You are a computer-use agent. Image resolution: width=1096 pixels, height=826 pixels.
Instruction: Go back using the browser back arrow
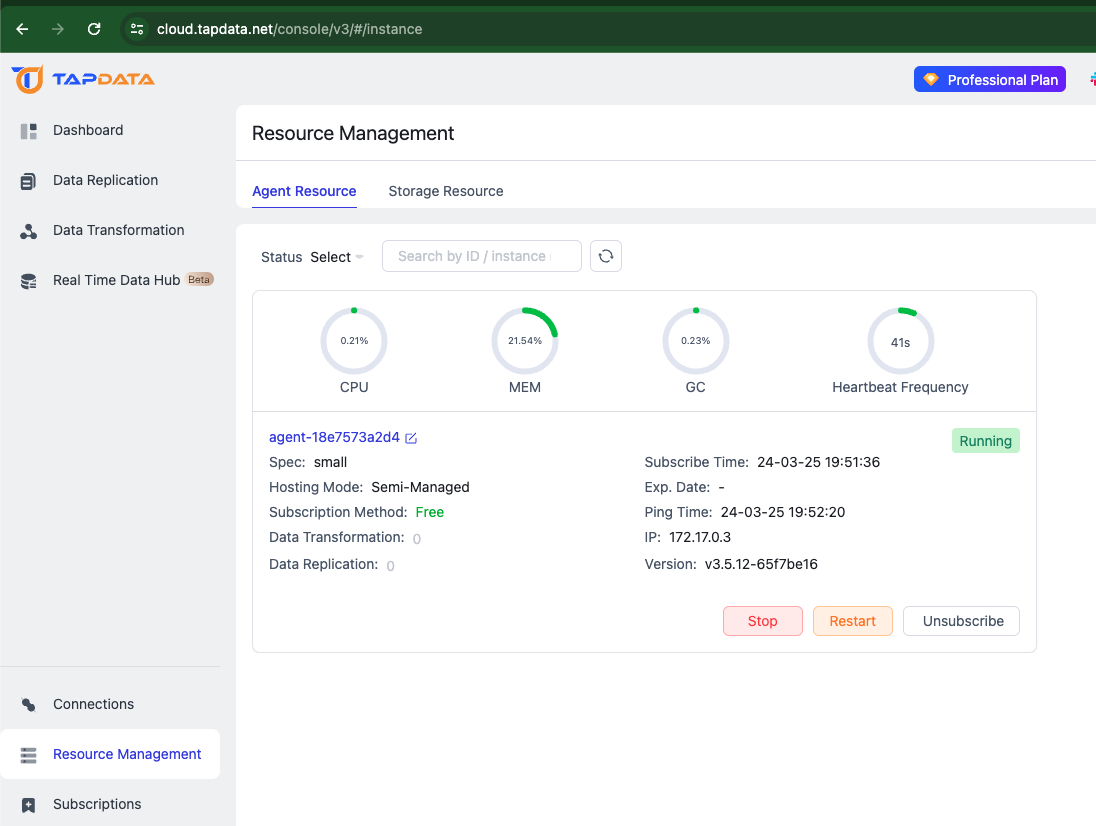[x=22, y=29]
